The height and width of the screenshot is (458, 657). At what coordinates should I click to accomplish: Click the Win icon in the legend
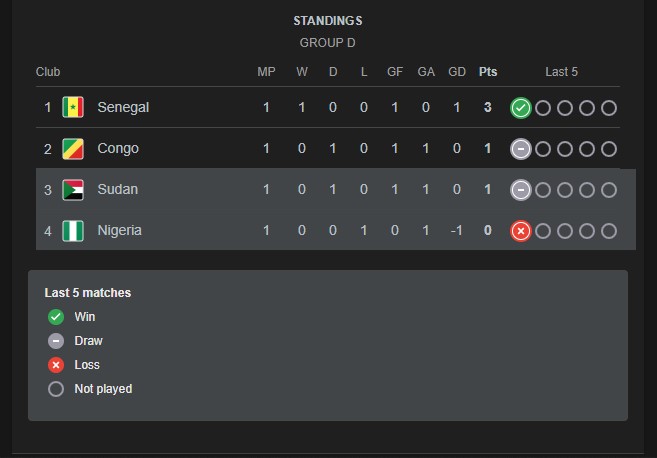[56, 317]
